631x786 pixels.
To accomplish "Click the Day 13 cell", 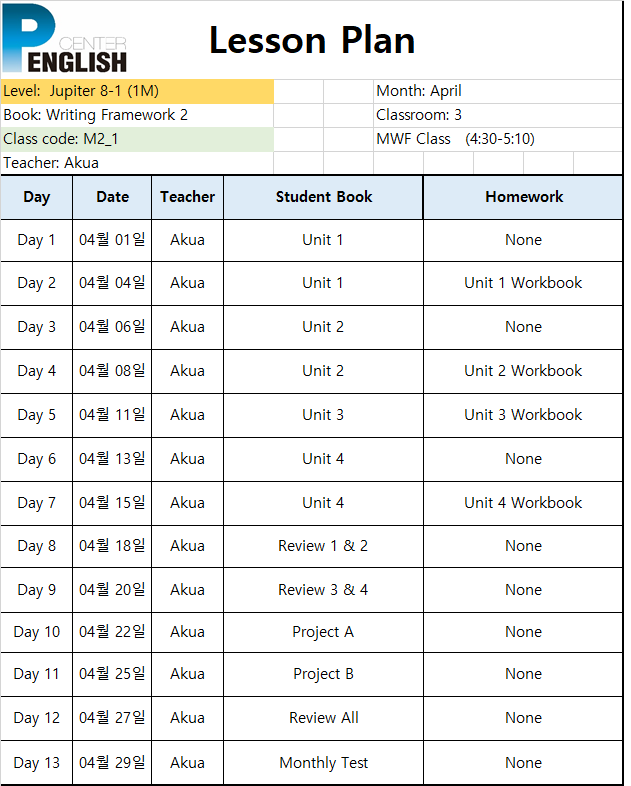I will tap(37, 763).
